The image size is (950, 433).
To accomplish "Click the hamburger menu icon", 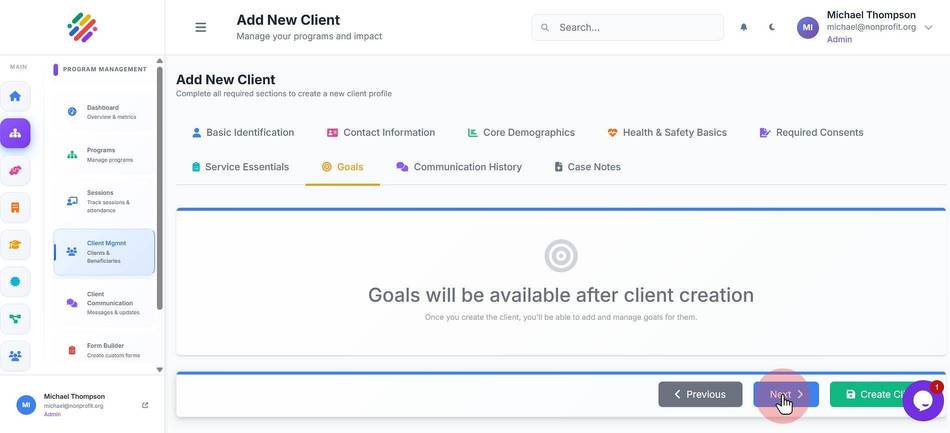I will pyautogui.click(x=201, y=27).
